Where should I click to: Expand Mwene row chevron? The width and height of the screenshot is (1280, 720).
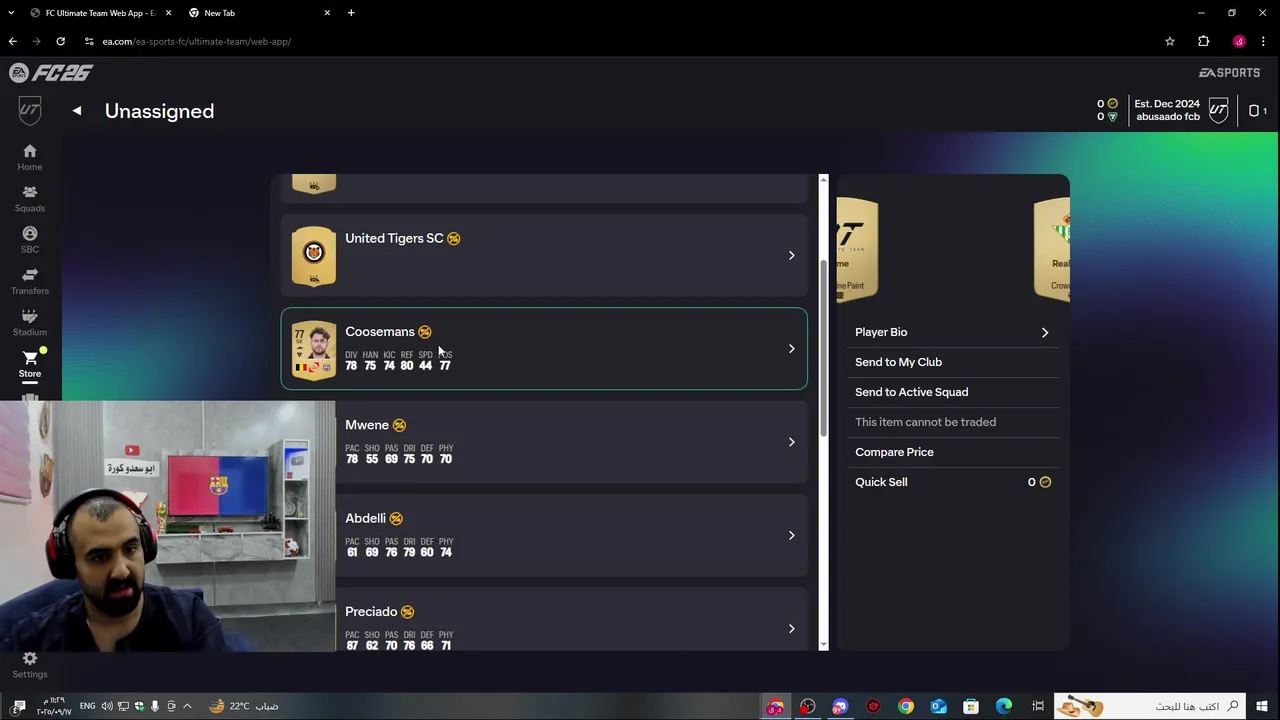[x=791, y=442]
